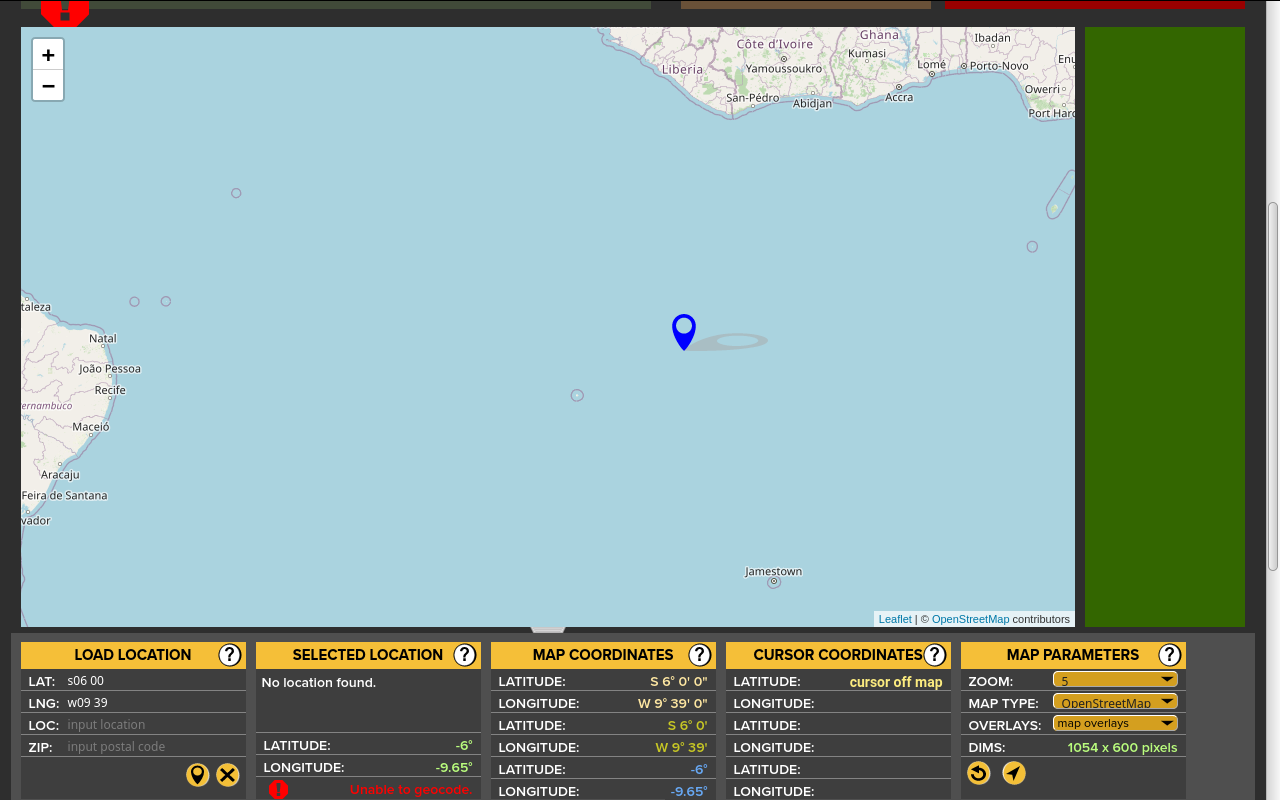Screen dimensions: 1280x800
Task: Click the collapse handle below the map
Action: [548, 630]
